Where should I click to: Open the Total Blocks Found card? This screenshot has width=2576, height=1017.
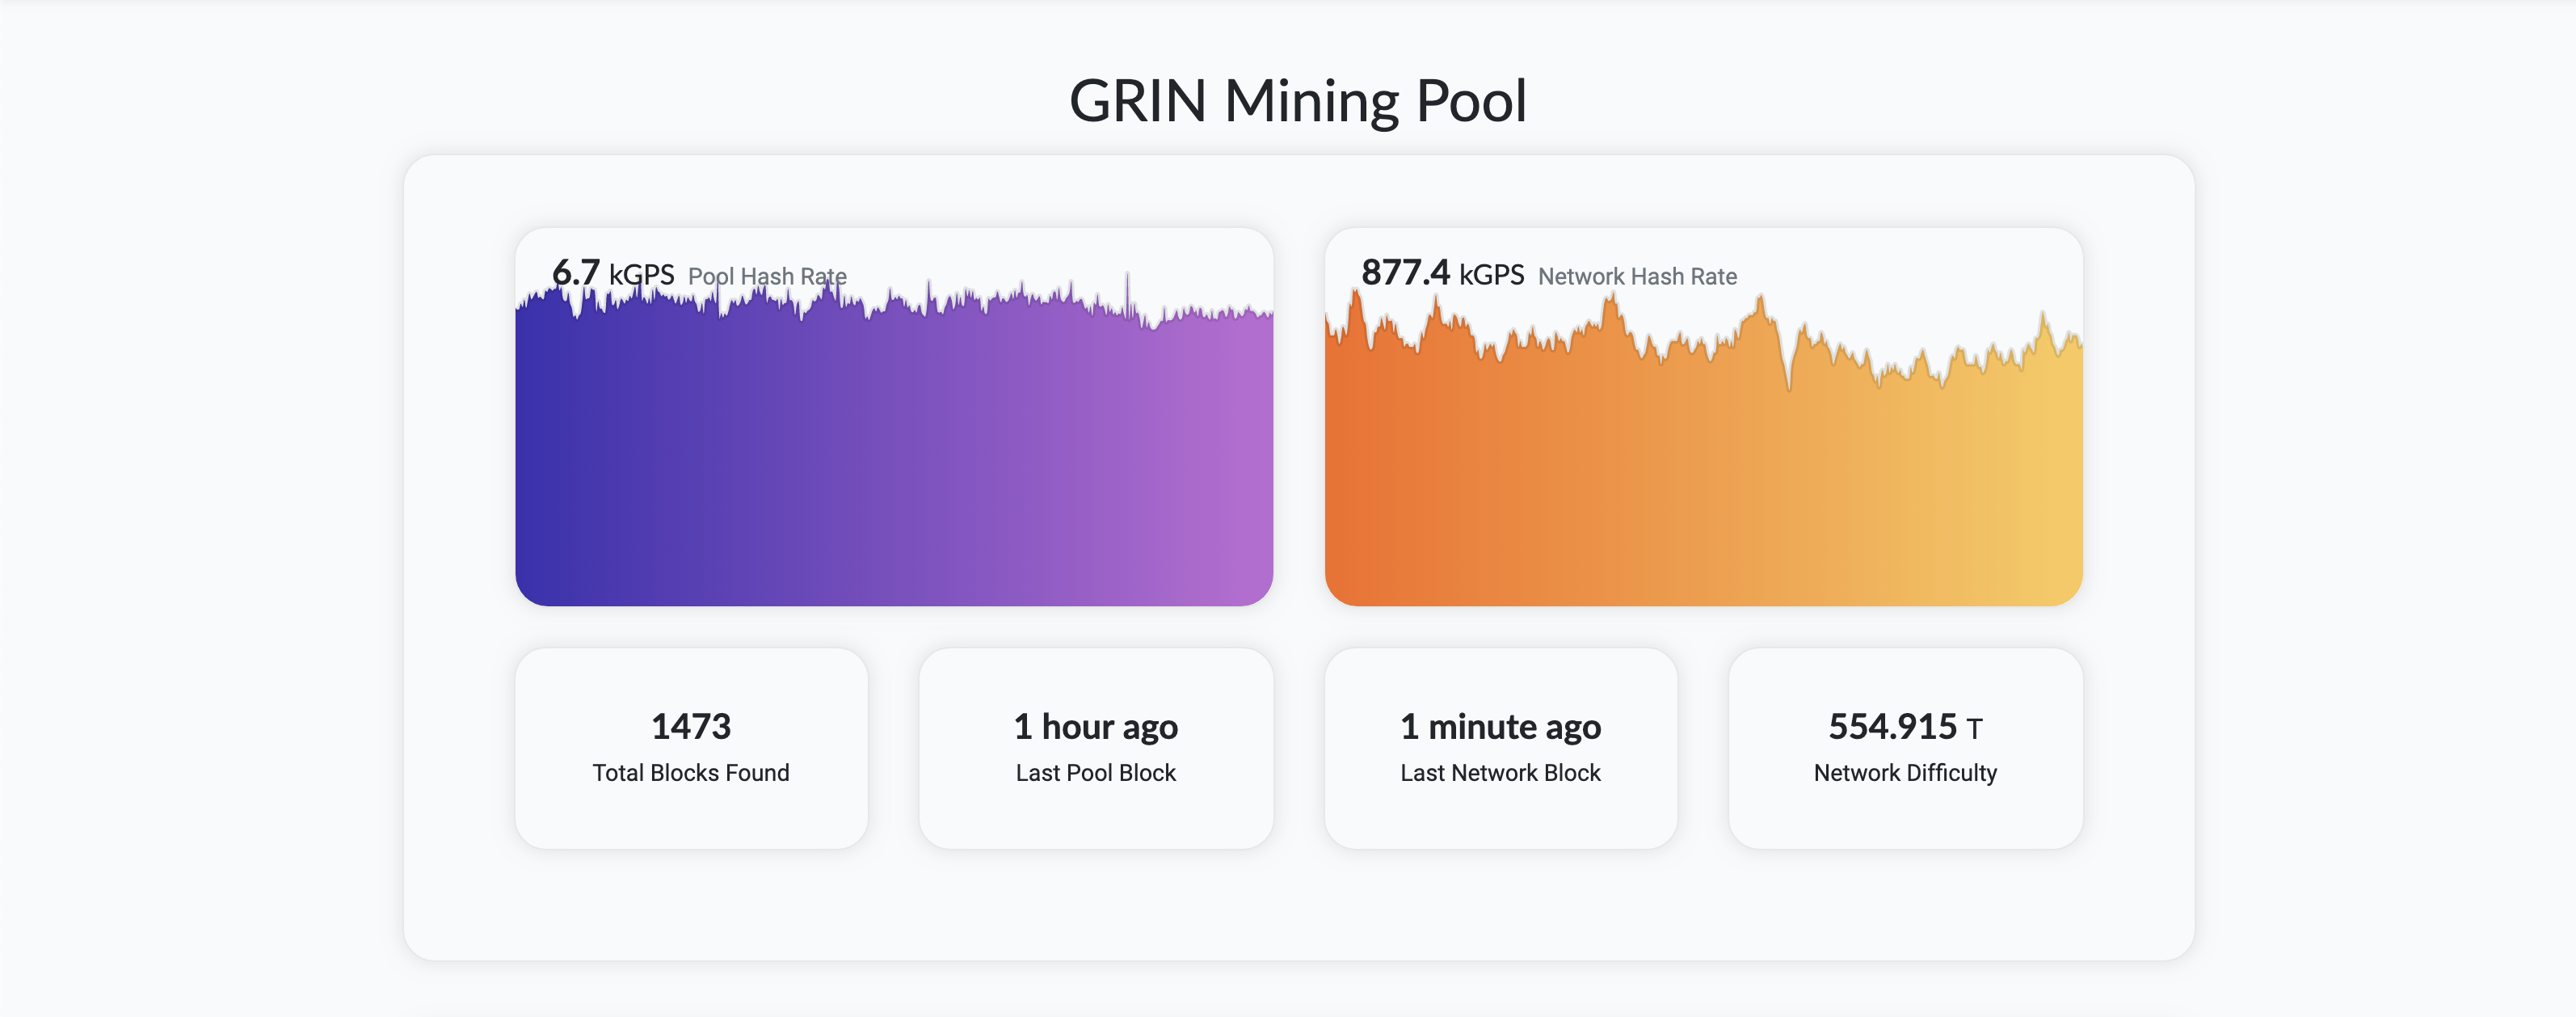(691, 748)
